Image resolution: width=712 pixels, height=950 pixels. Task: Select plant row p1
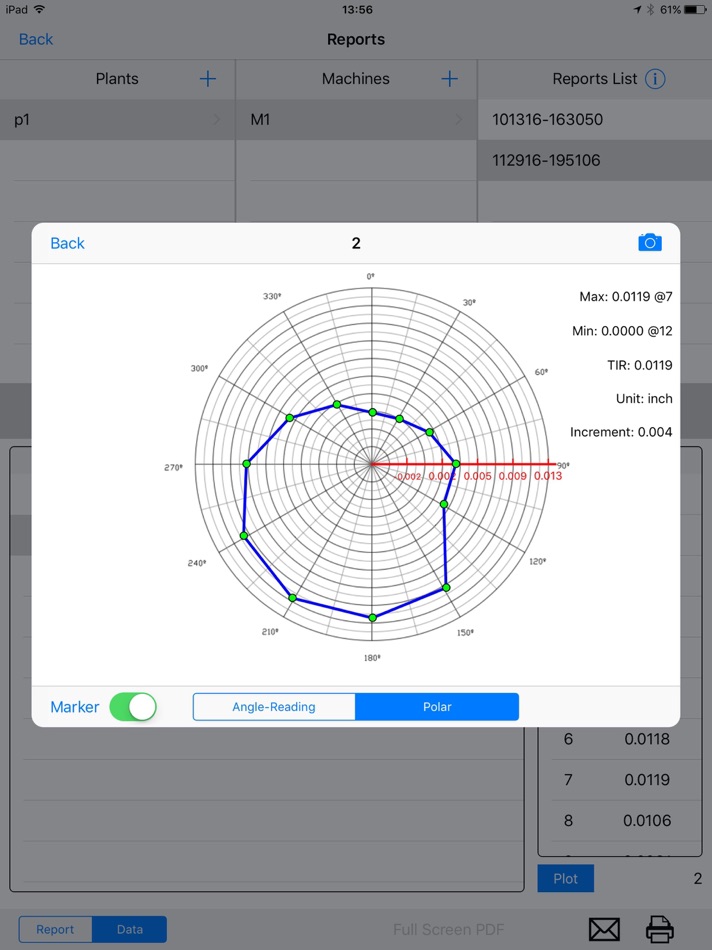pos(117,120)
